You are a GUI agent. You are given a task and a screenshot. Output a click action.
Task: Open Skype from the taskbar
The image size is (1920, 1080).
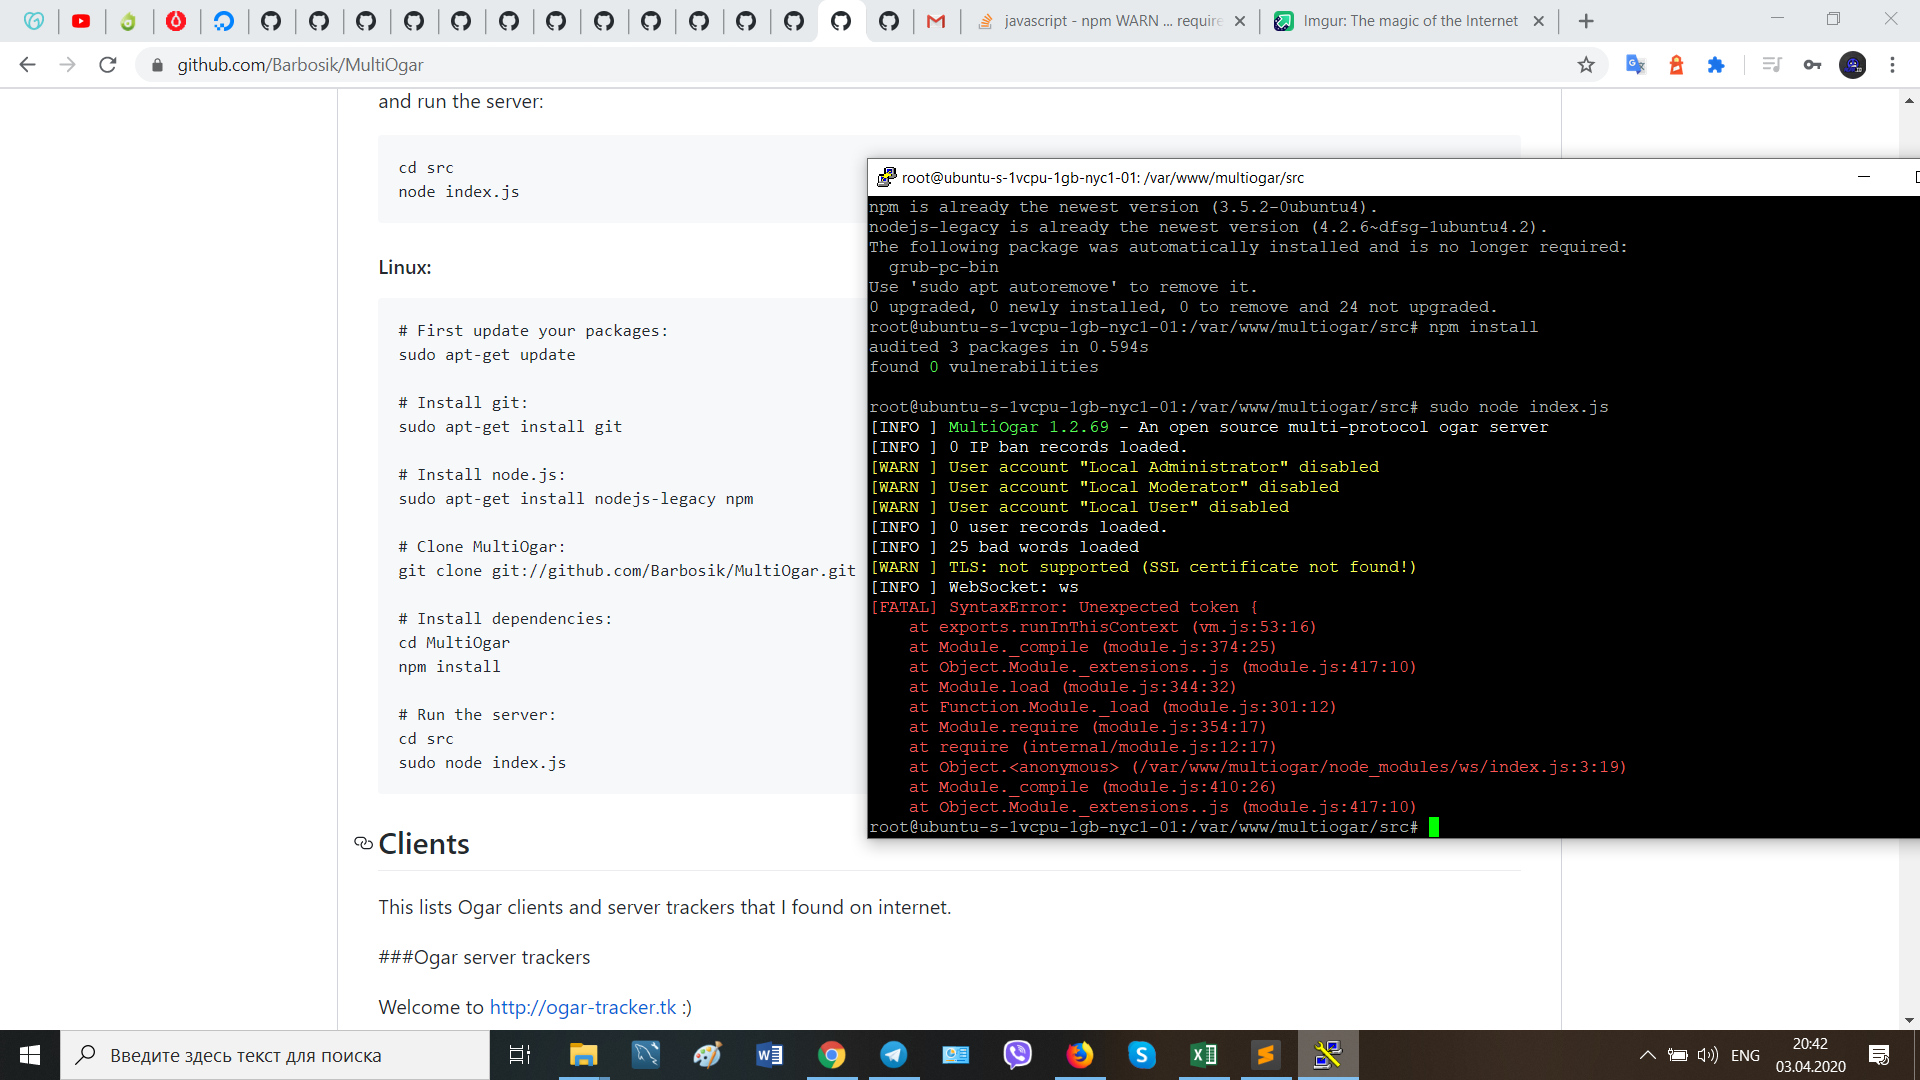click(x=1141, y=1055)
